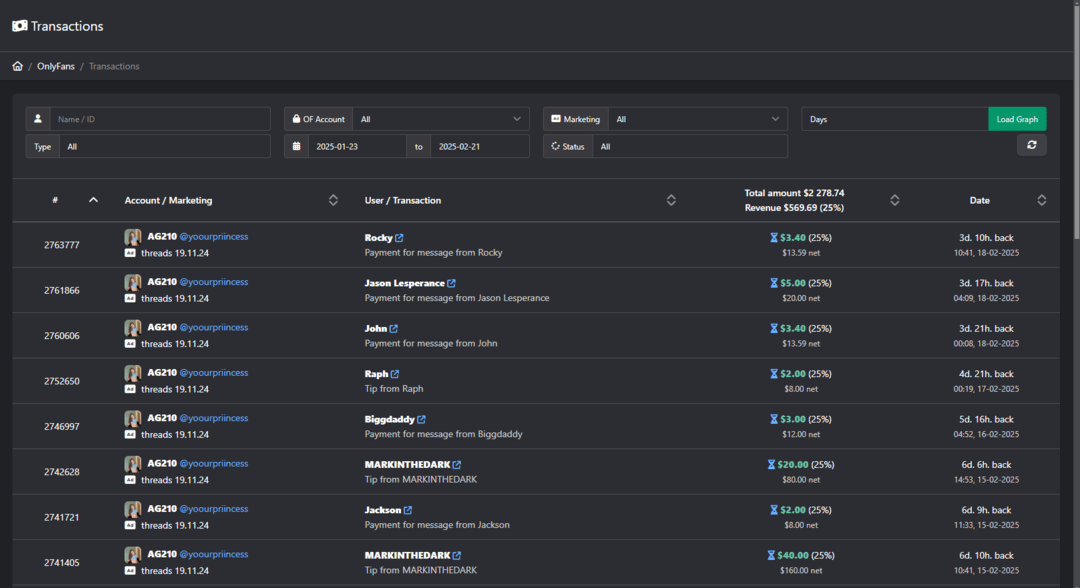Toggle sort on User / Transaction column
The height and width of the screenshot is (588, 1080).
[671, 200]
